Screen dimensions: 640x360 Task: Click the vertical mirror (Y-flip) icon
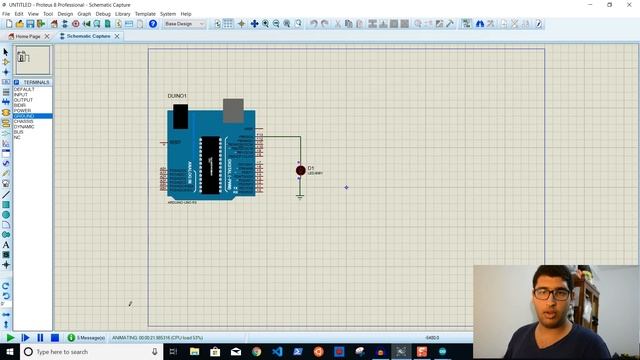6,324
